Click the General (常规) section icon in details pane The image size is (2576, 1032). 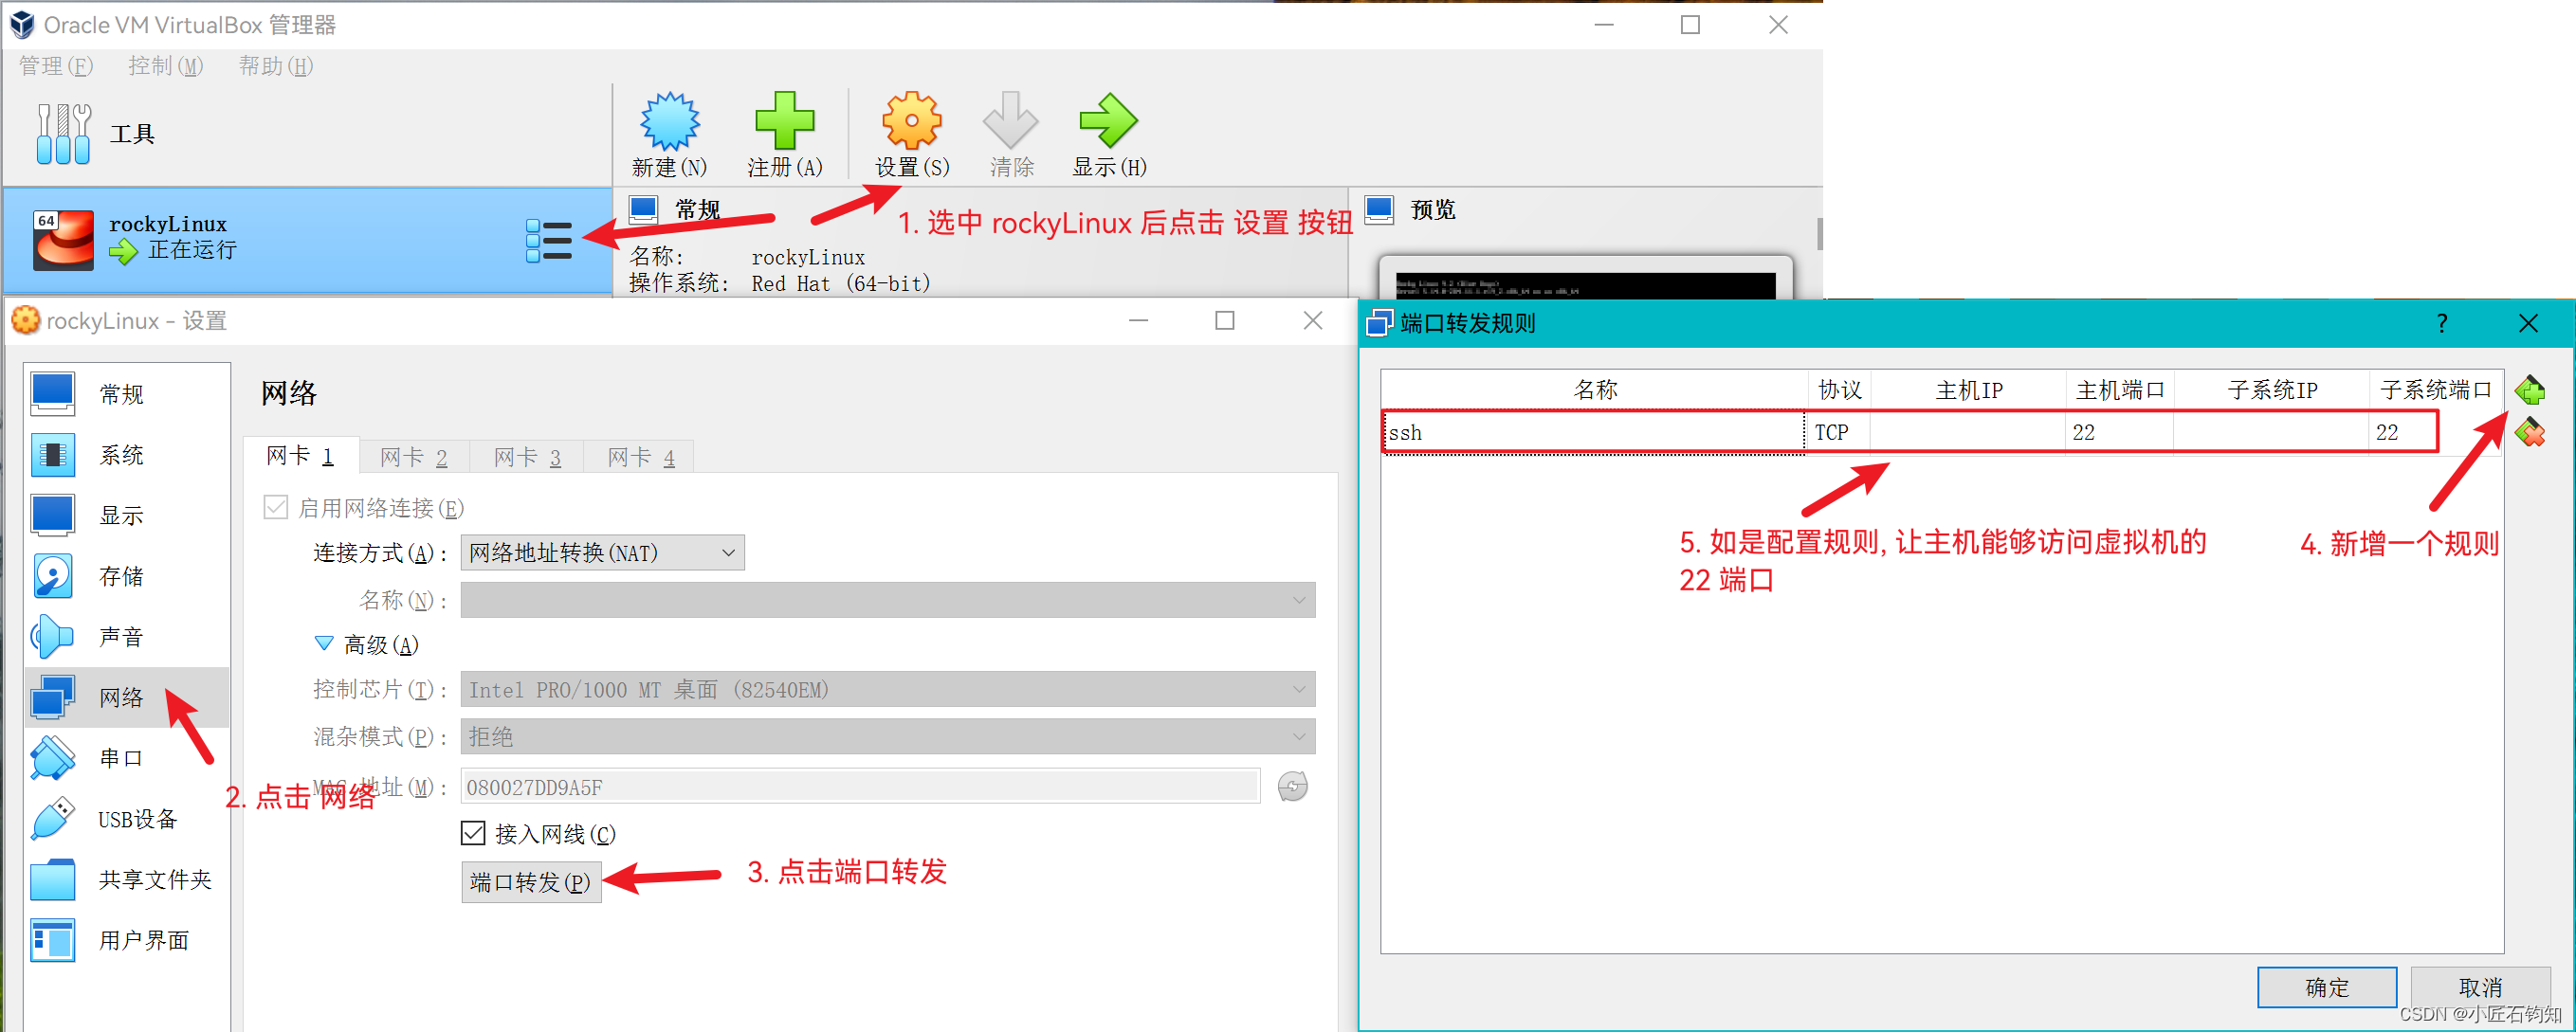(643, 209)
